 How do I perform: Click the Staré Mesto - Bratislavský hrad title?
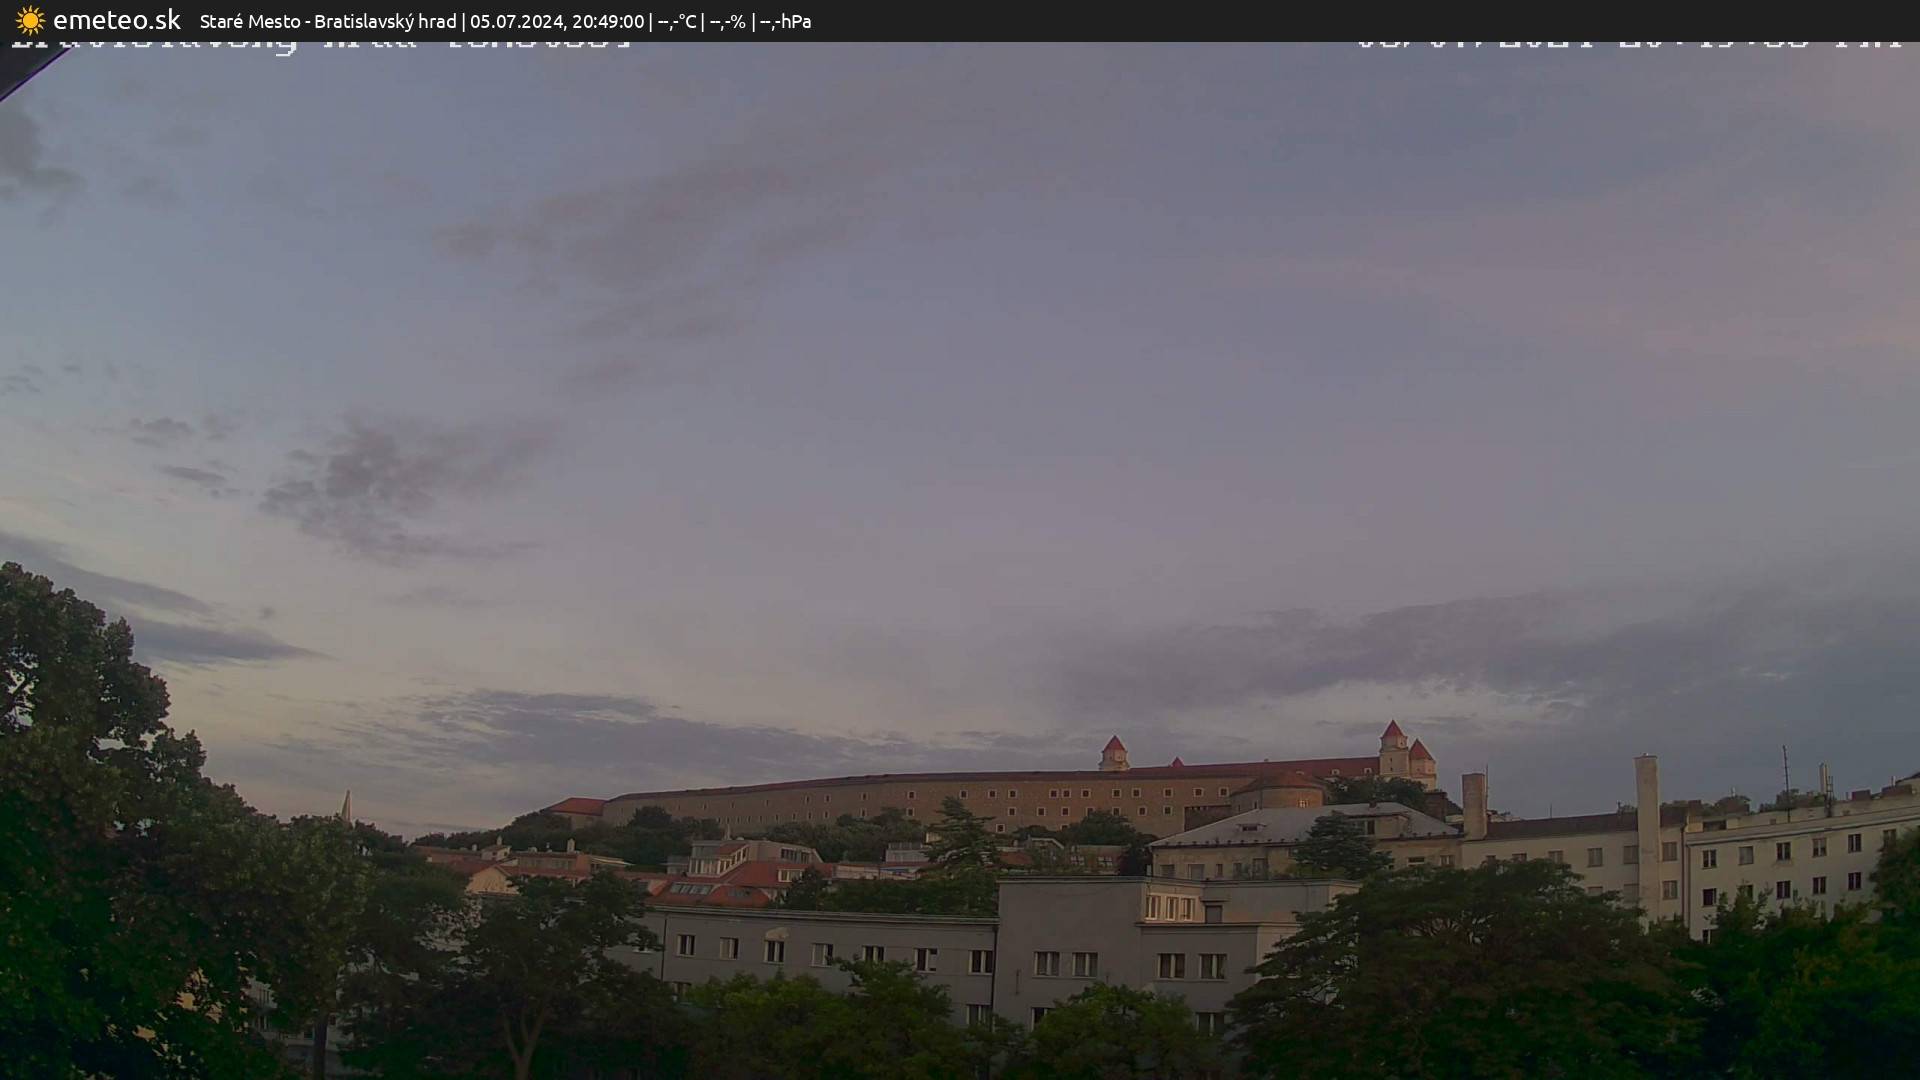coord(327,21)
